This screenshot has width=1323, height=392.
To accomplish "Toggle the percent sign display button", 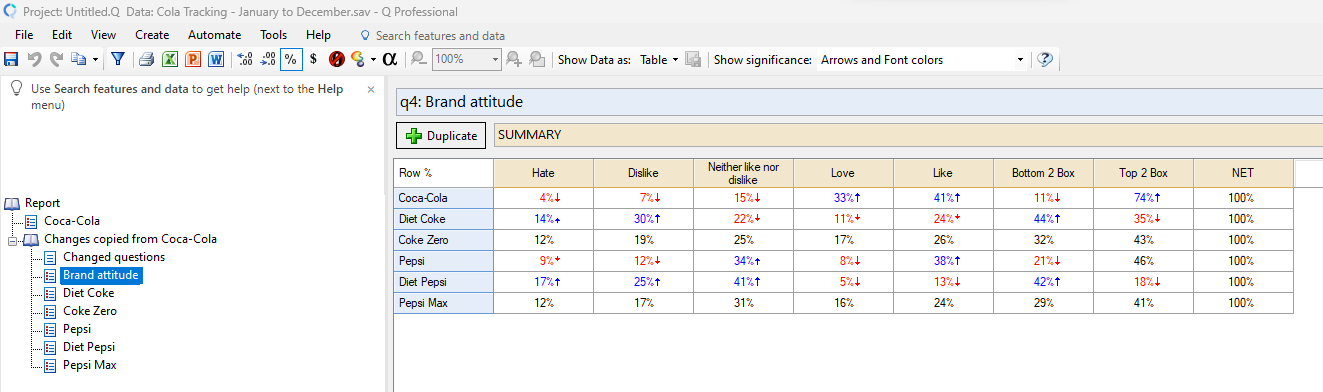I will (291, 59).
